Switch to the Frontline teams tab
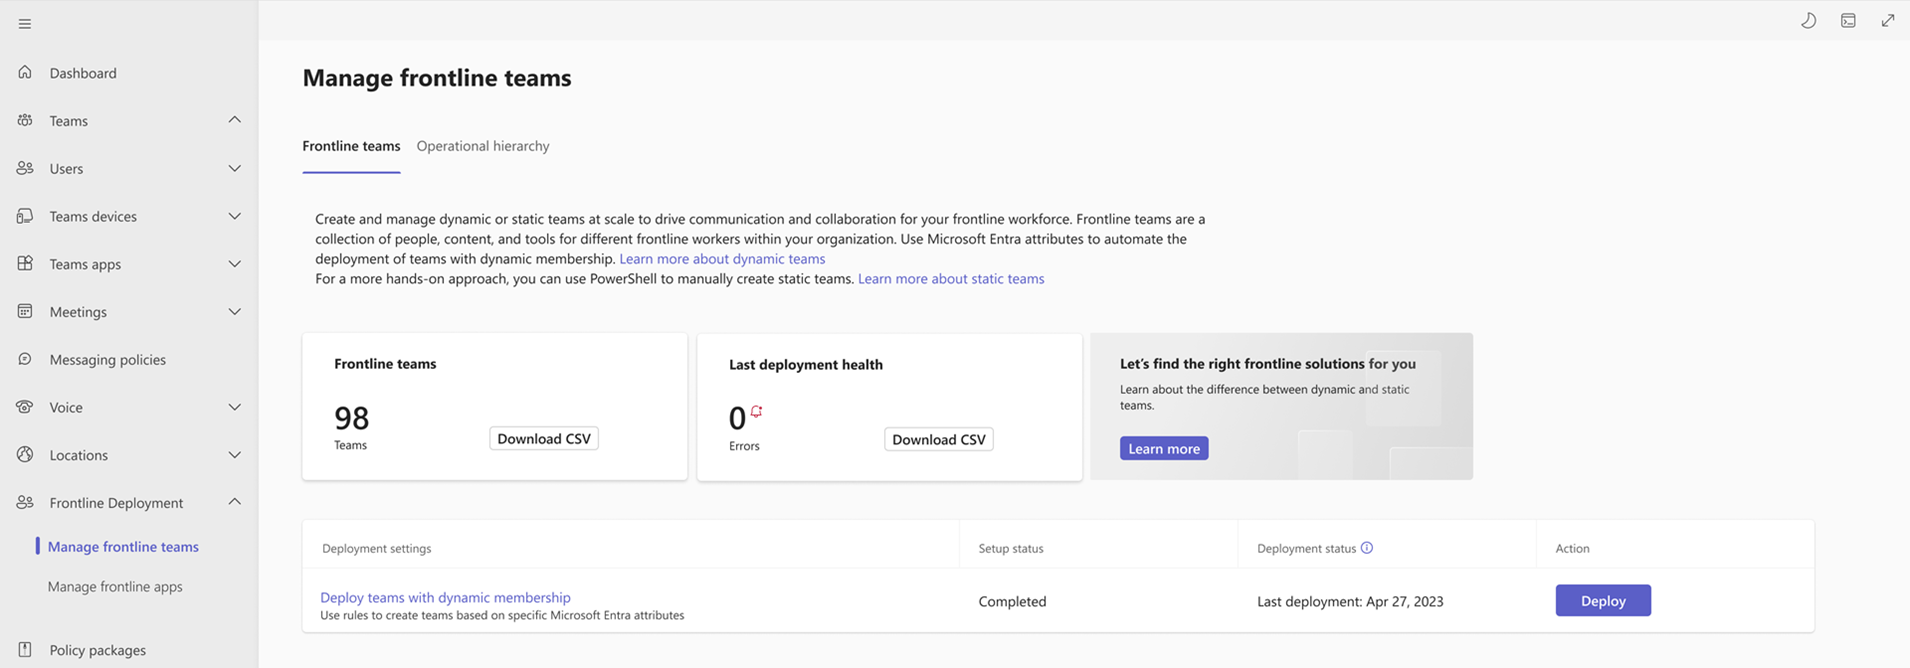1910x668 pixels. 351,146
